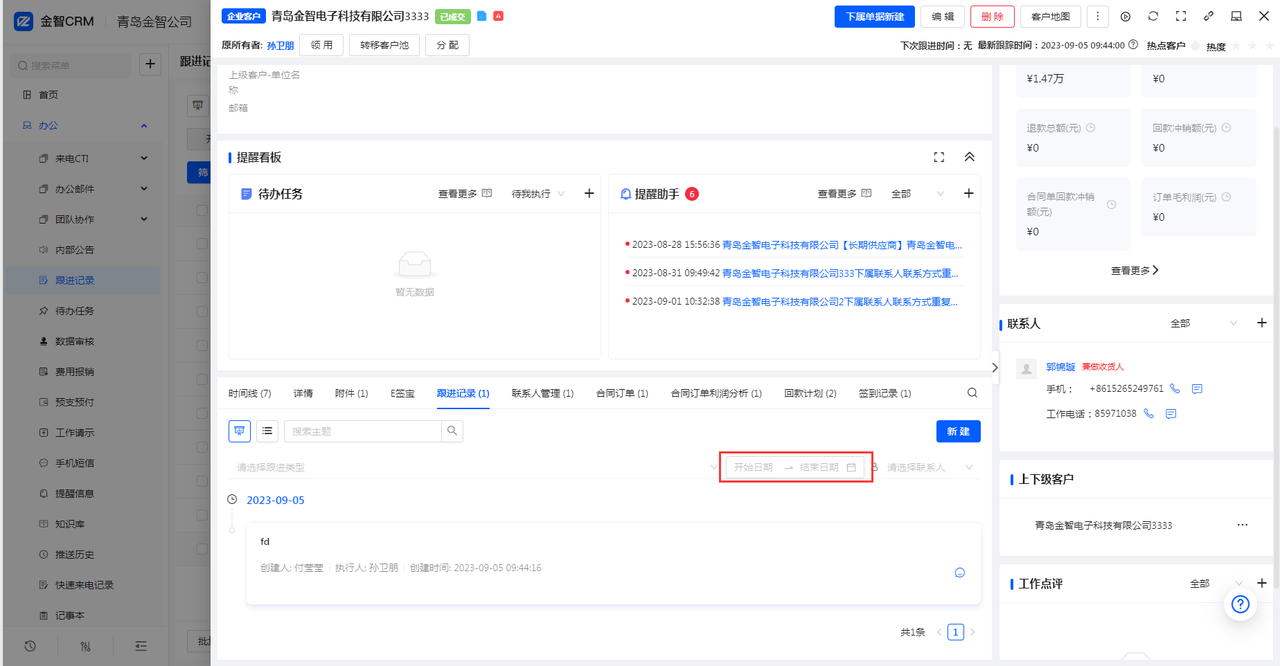The height and width of the screenshot is (666, 1280).
Task: Switch to the 详情 tab
Action: [303, 394]
